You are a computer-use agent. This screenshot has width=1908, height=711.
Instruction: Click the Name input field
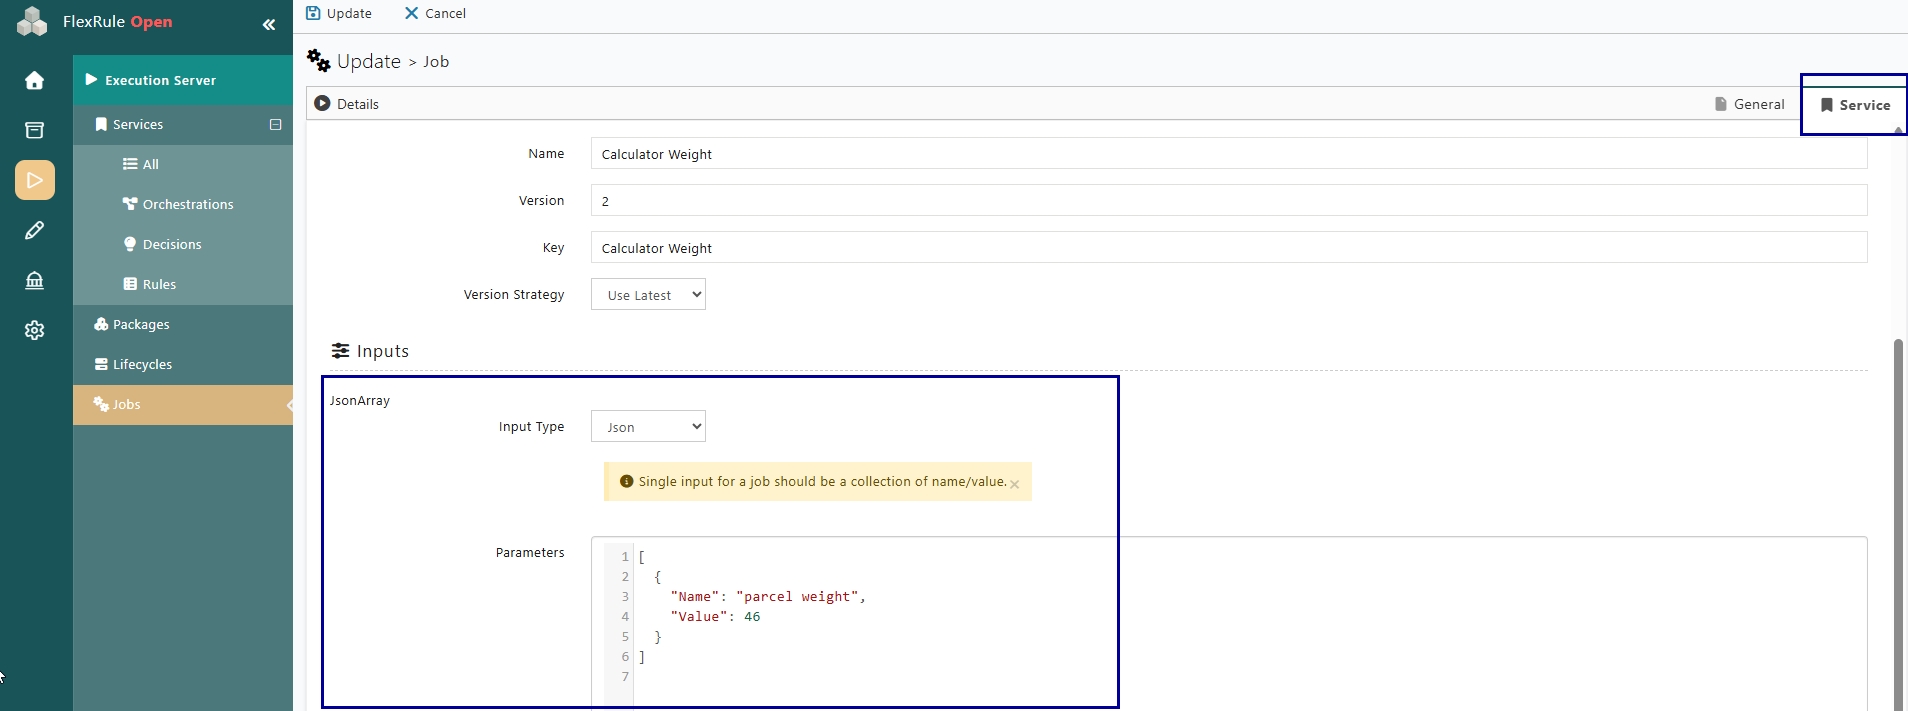pyautogui.click(x=1229, y=154)
